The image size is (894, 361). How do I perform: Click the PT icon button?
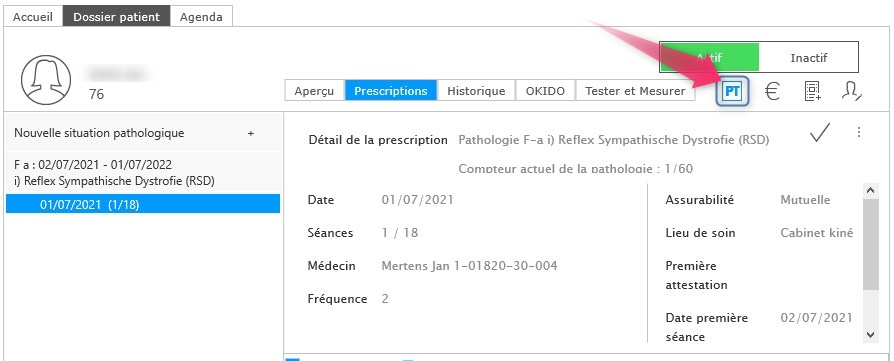[732, 91]
